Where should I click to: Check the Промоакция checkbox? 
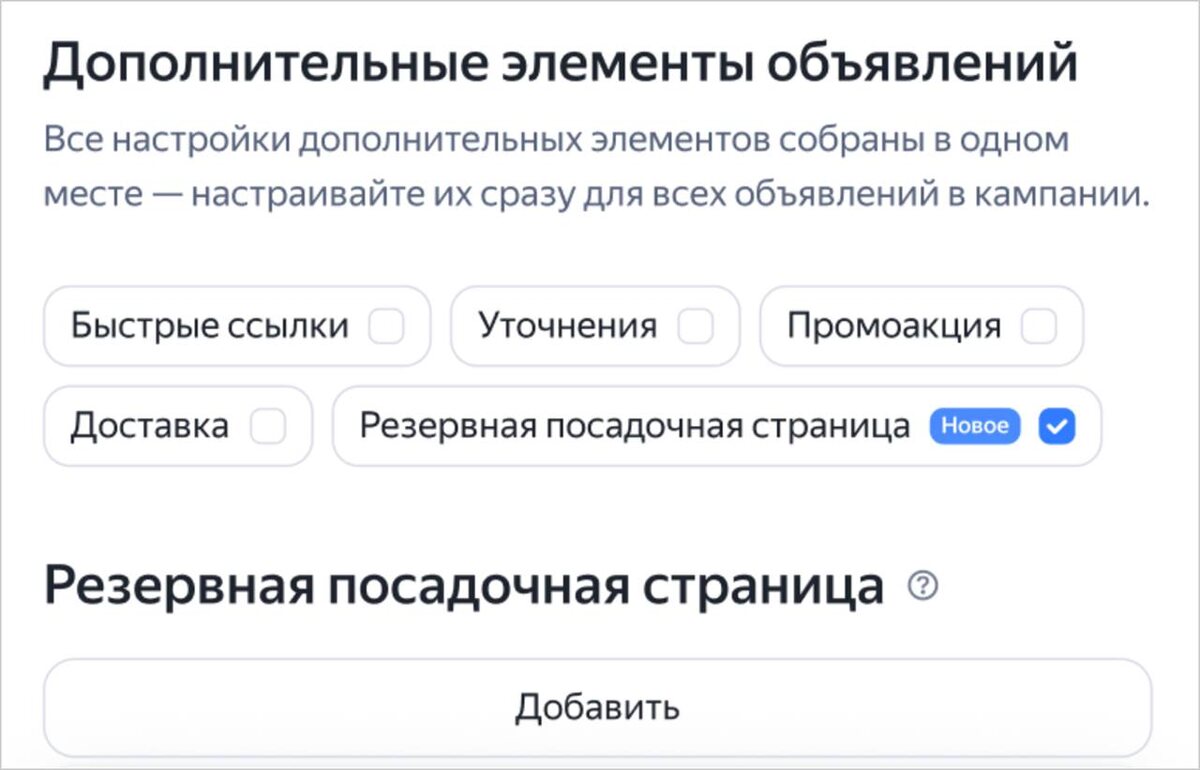click(1039, 327)
